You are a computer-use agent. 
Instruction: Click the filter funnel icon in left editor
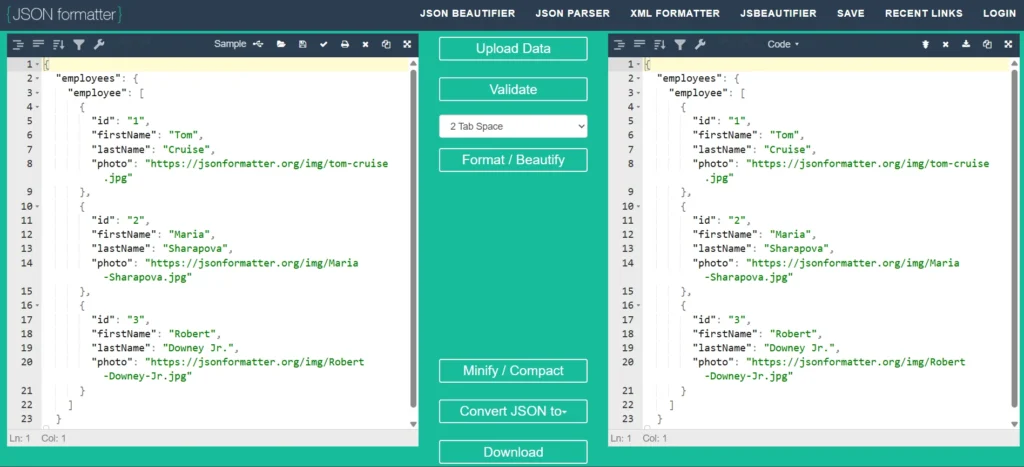point(79,44)
